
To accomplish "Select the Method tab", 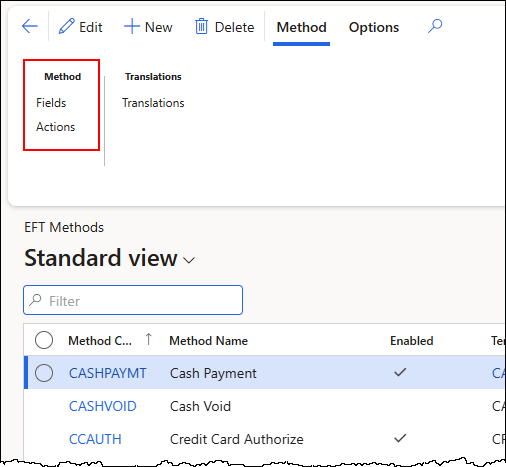I will 301,27.
